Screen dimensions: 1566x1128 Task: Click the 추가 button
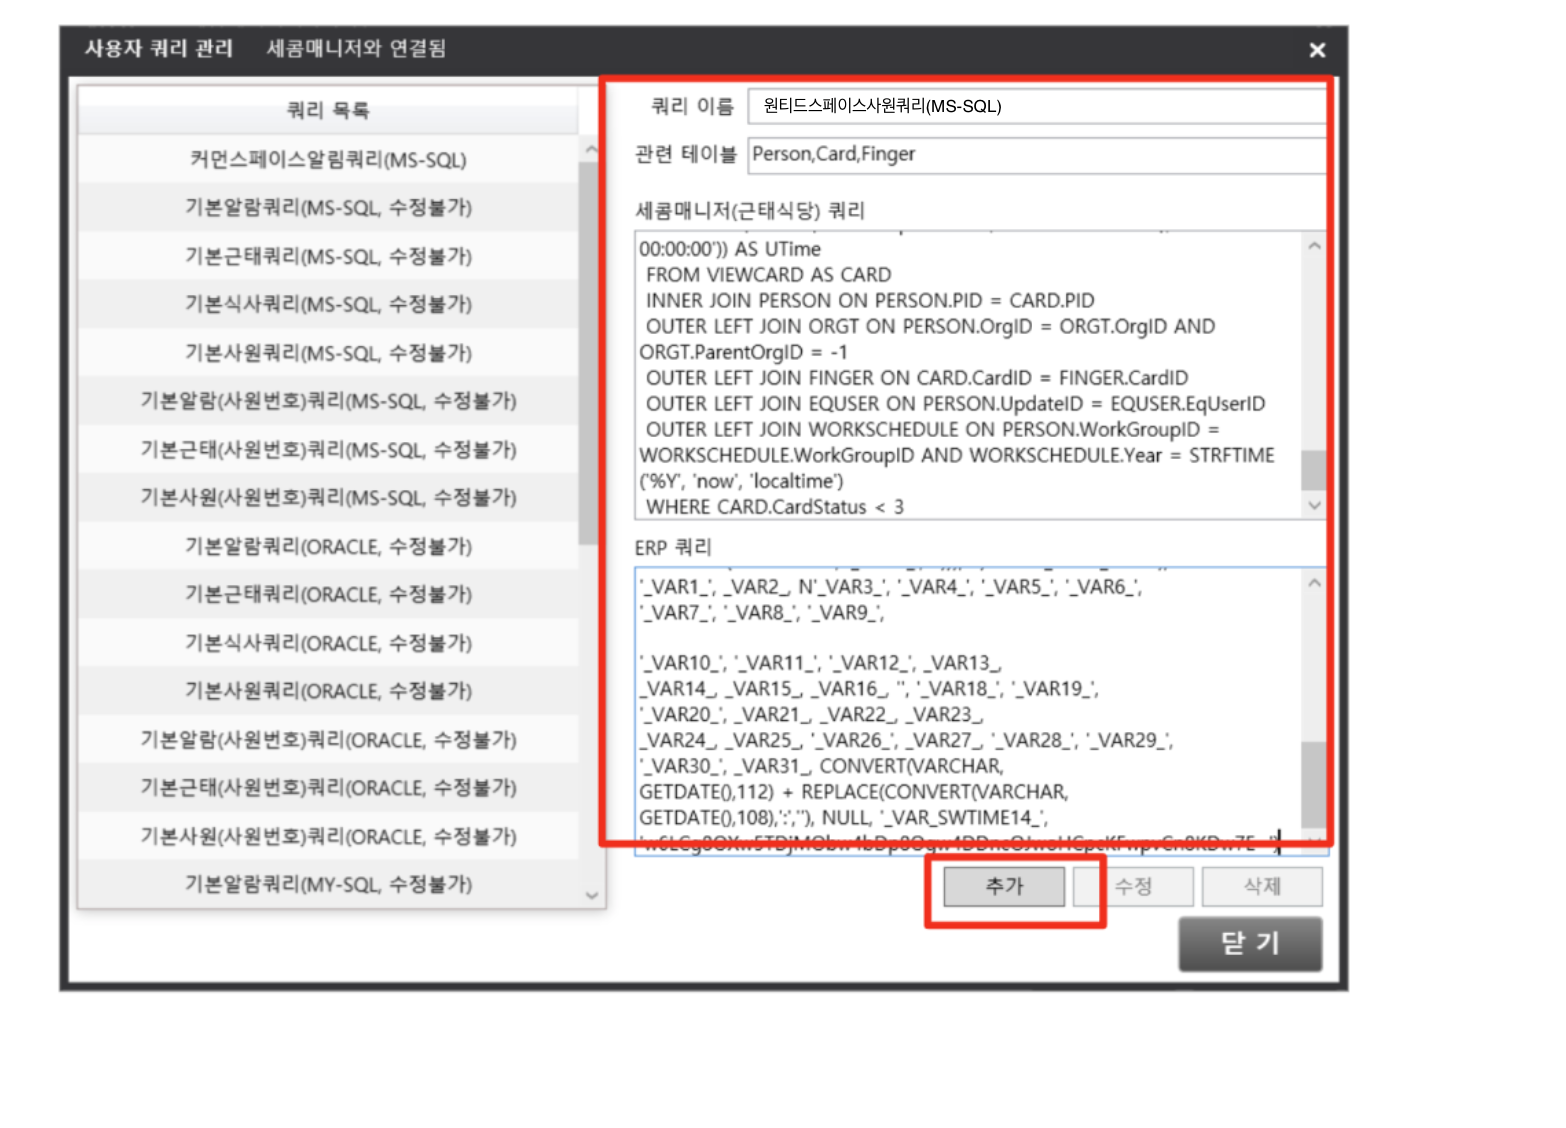[x=1004, y=886]
